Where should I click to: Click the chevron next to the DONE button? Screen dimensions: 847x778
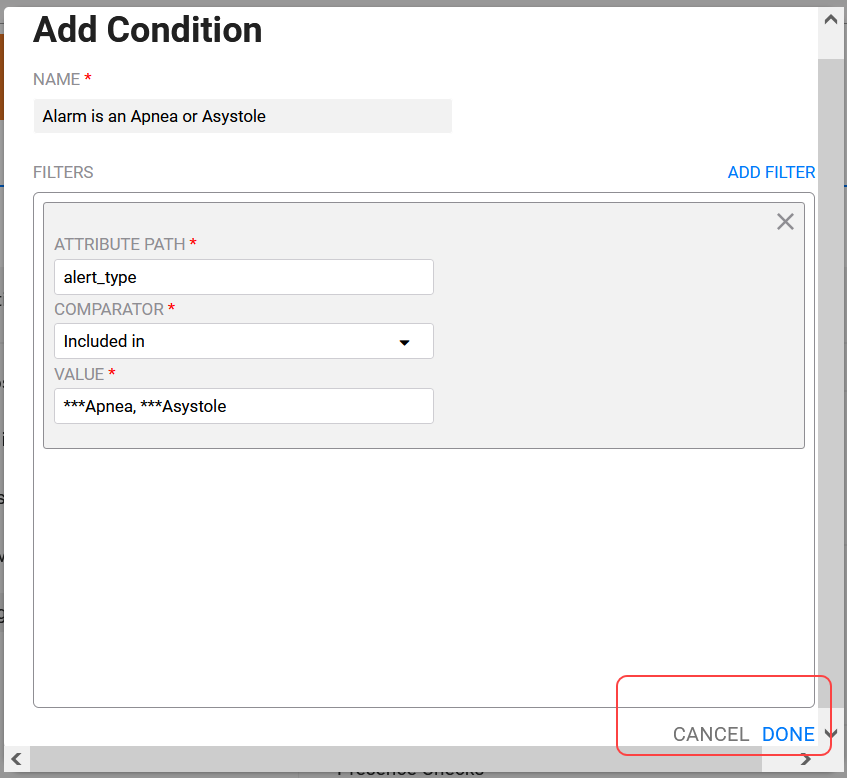(830, 734)
